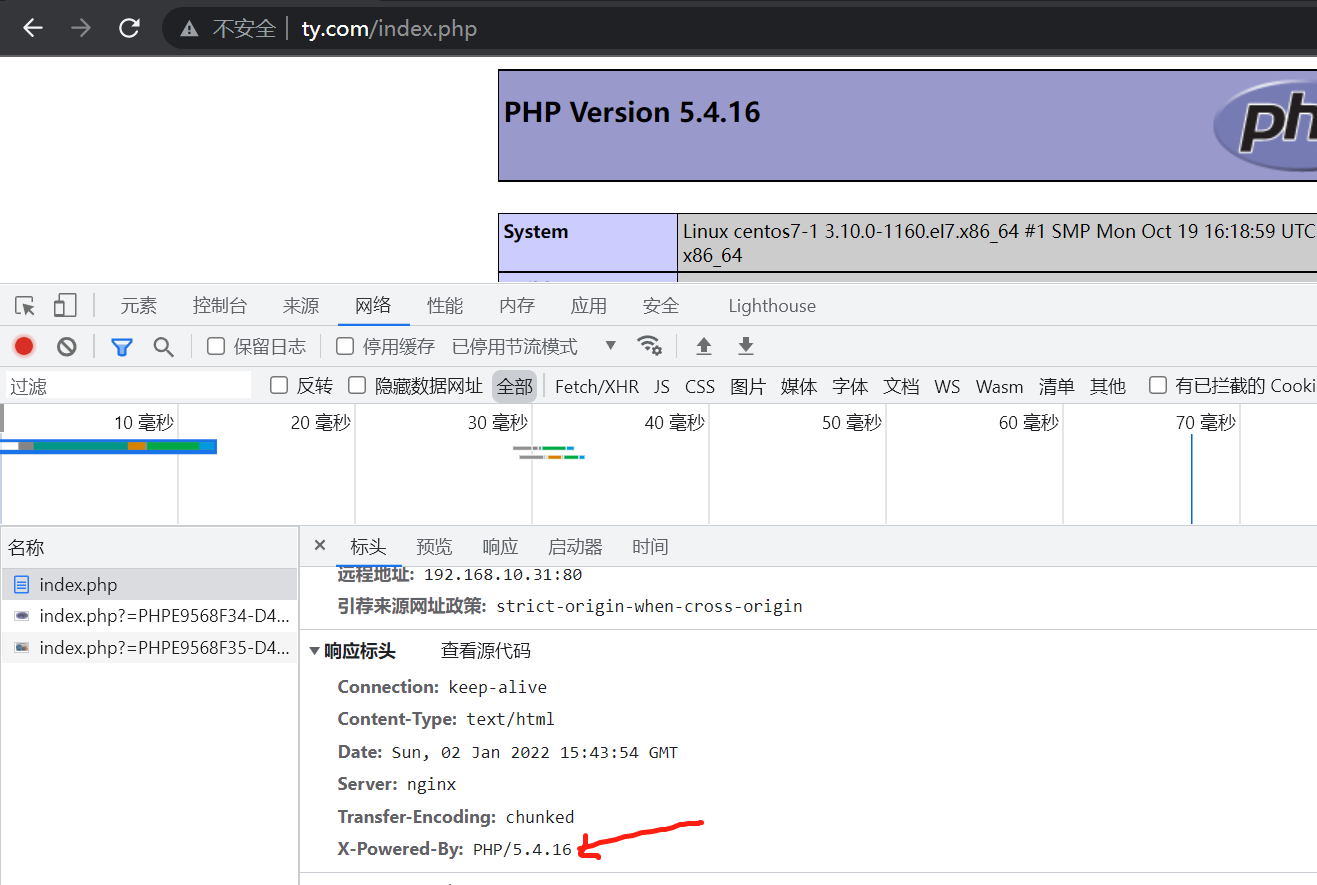This screenshot has width=1317, height=885.
Task: Click the 70 毫秒 timeline marker
Action: [x=1206, y=423]
